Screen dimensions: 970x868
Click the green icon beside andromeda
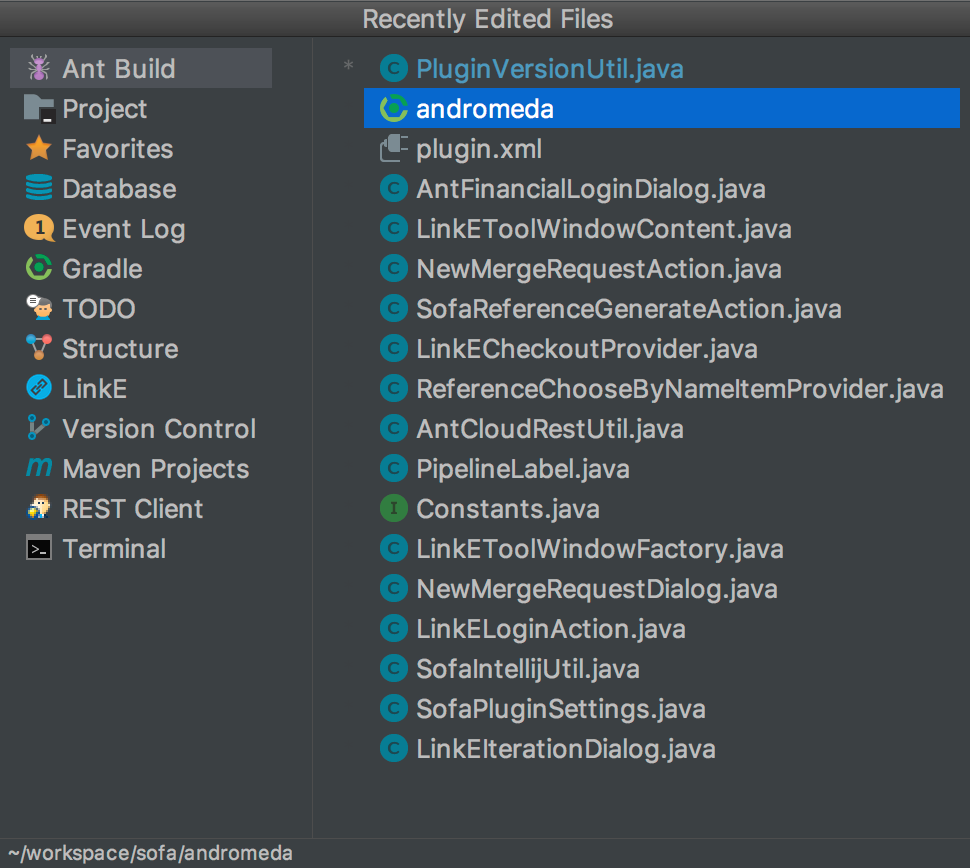[393, 108]
